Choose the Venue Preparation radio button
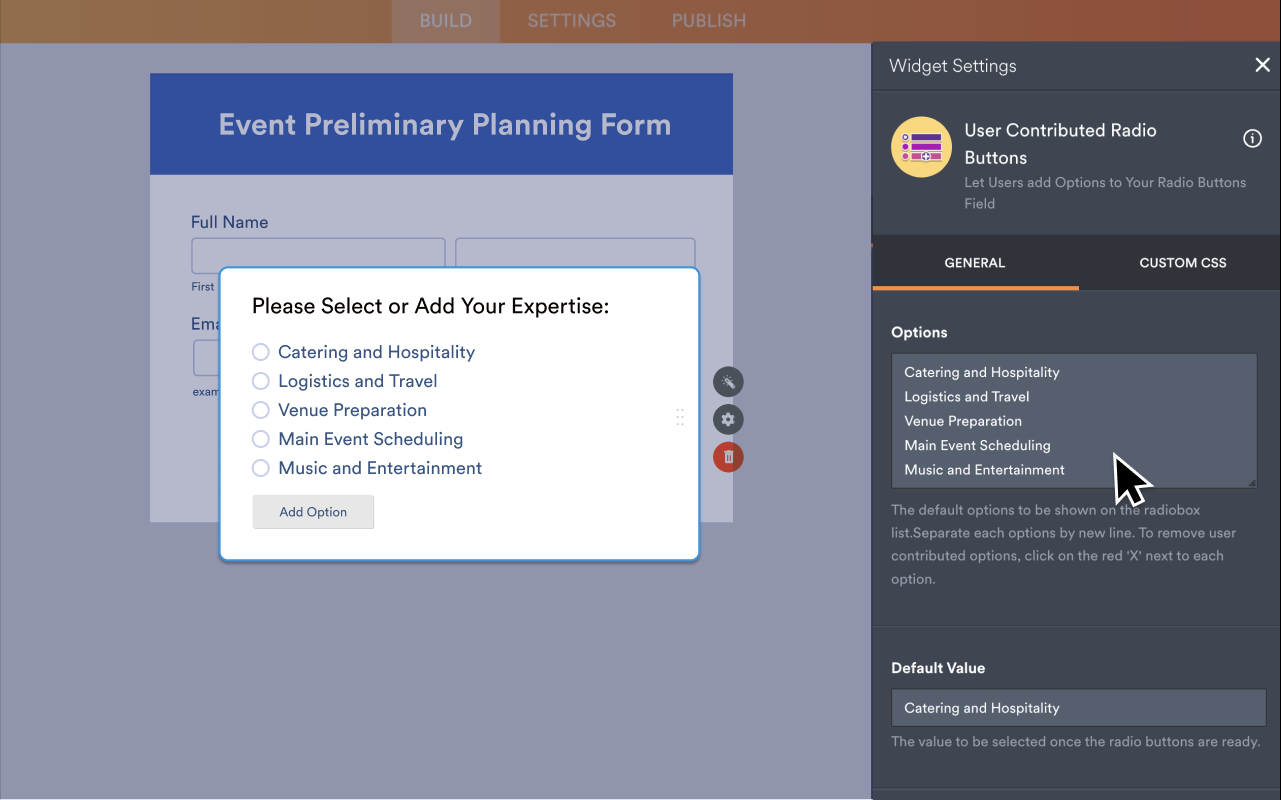1281x800 pixels. point(261,410)
